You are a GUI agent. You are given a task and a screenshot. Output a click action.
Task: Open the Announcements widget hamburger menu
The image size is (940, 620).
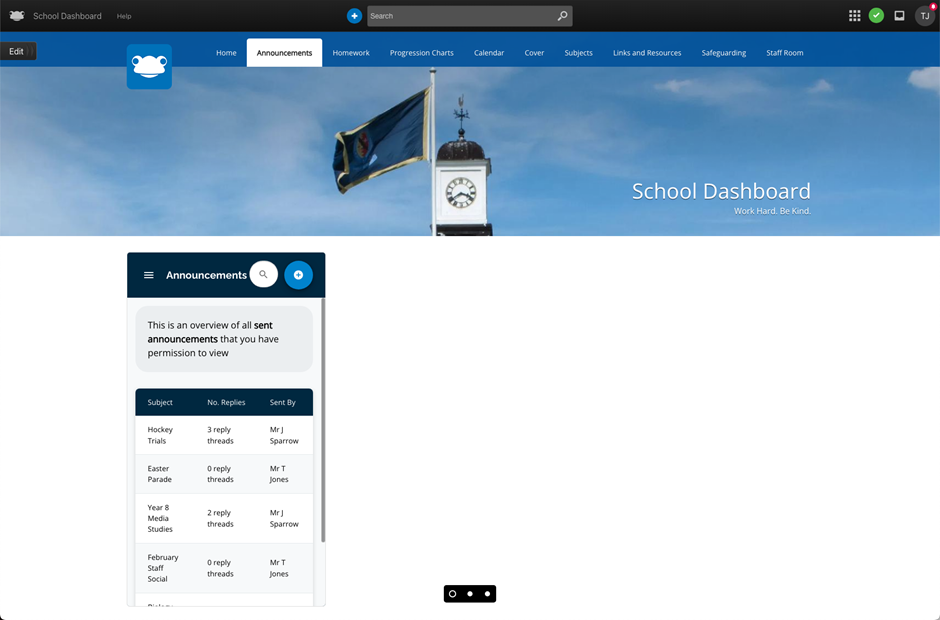click(x=149, y=275)
